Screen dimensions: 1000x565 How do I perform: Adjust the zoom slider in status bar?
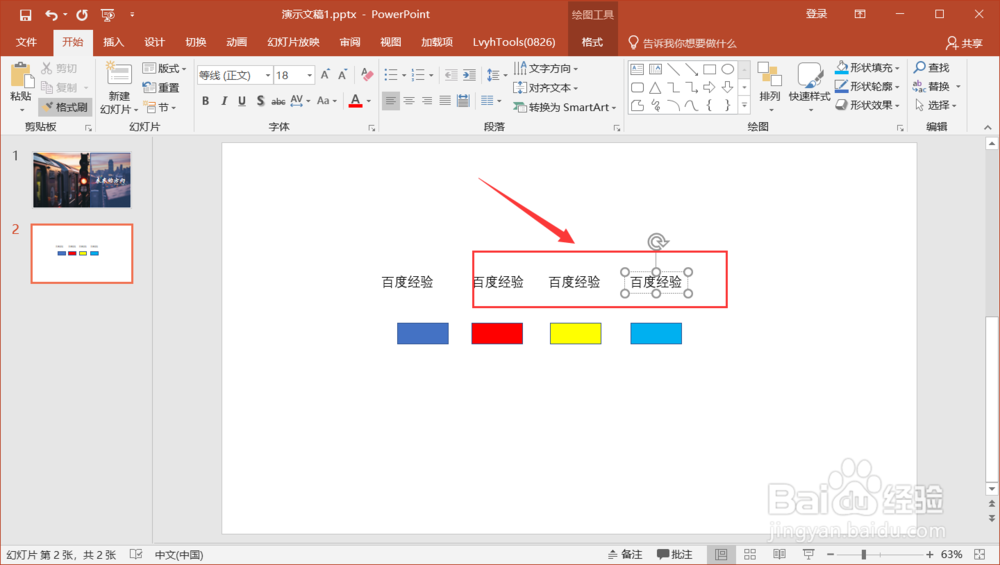click(864, 554)
